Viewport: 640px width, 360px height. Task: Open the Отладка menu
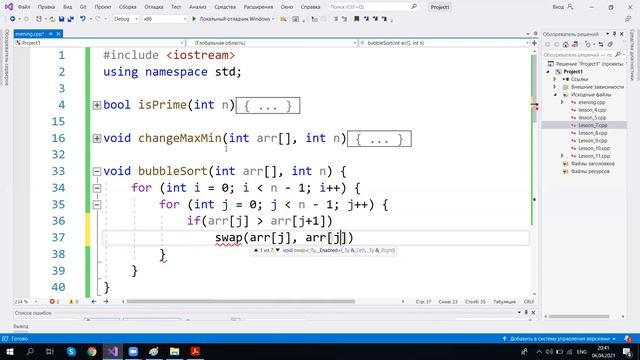tap(154, 7)
